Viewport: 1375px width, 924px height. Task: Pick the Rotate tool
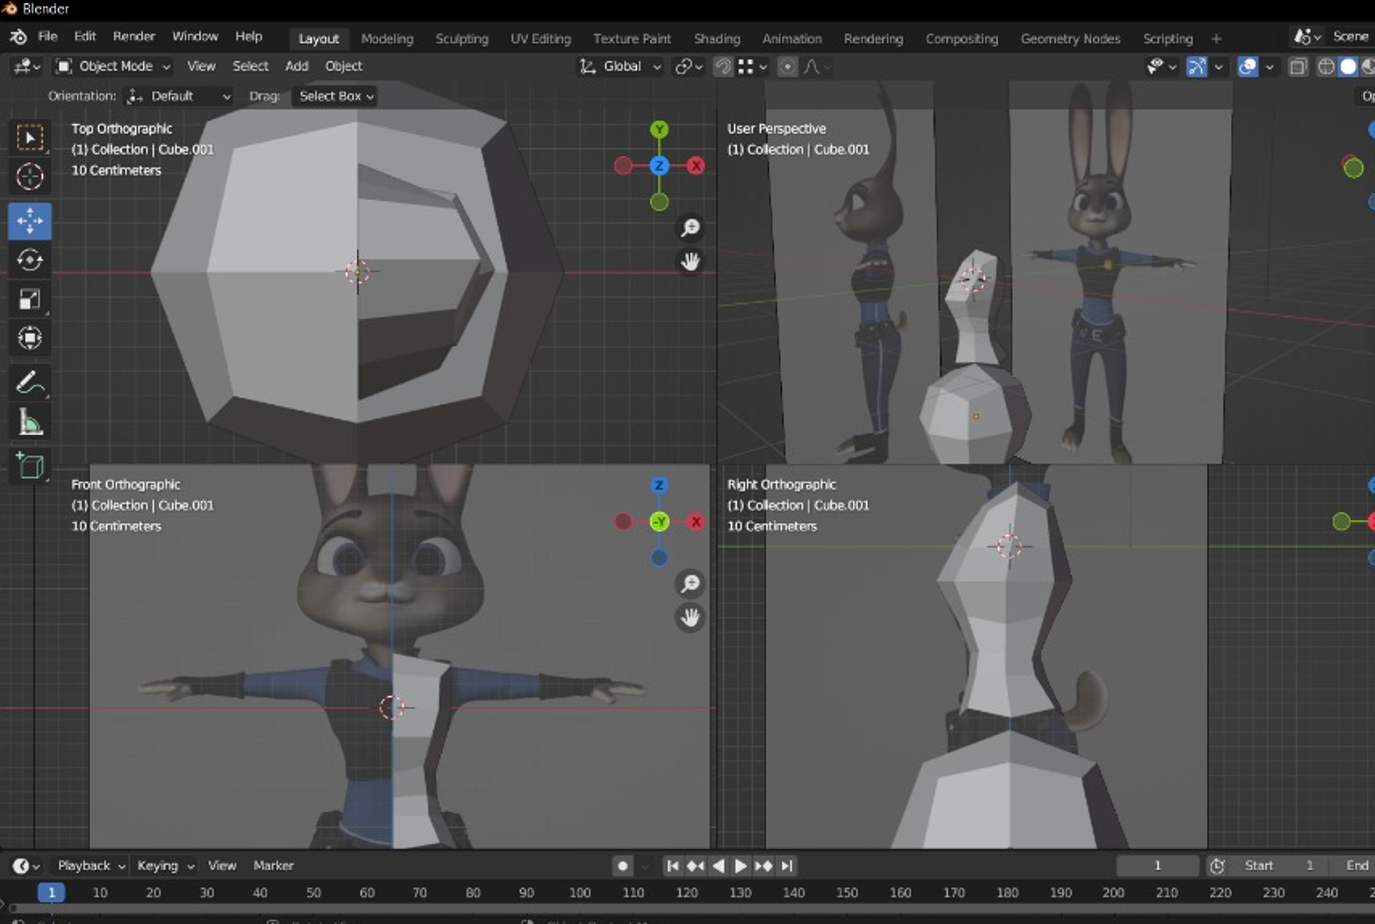pyautogui.click(x=30, y=260)
